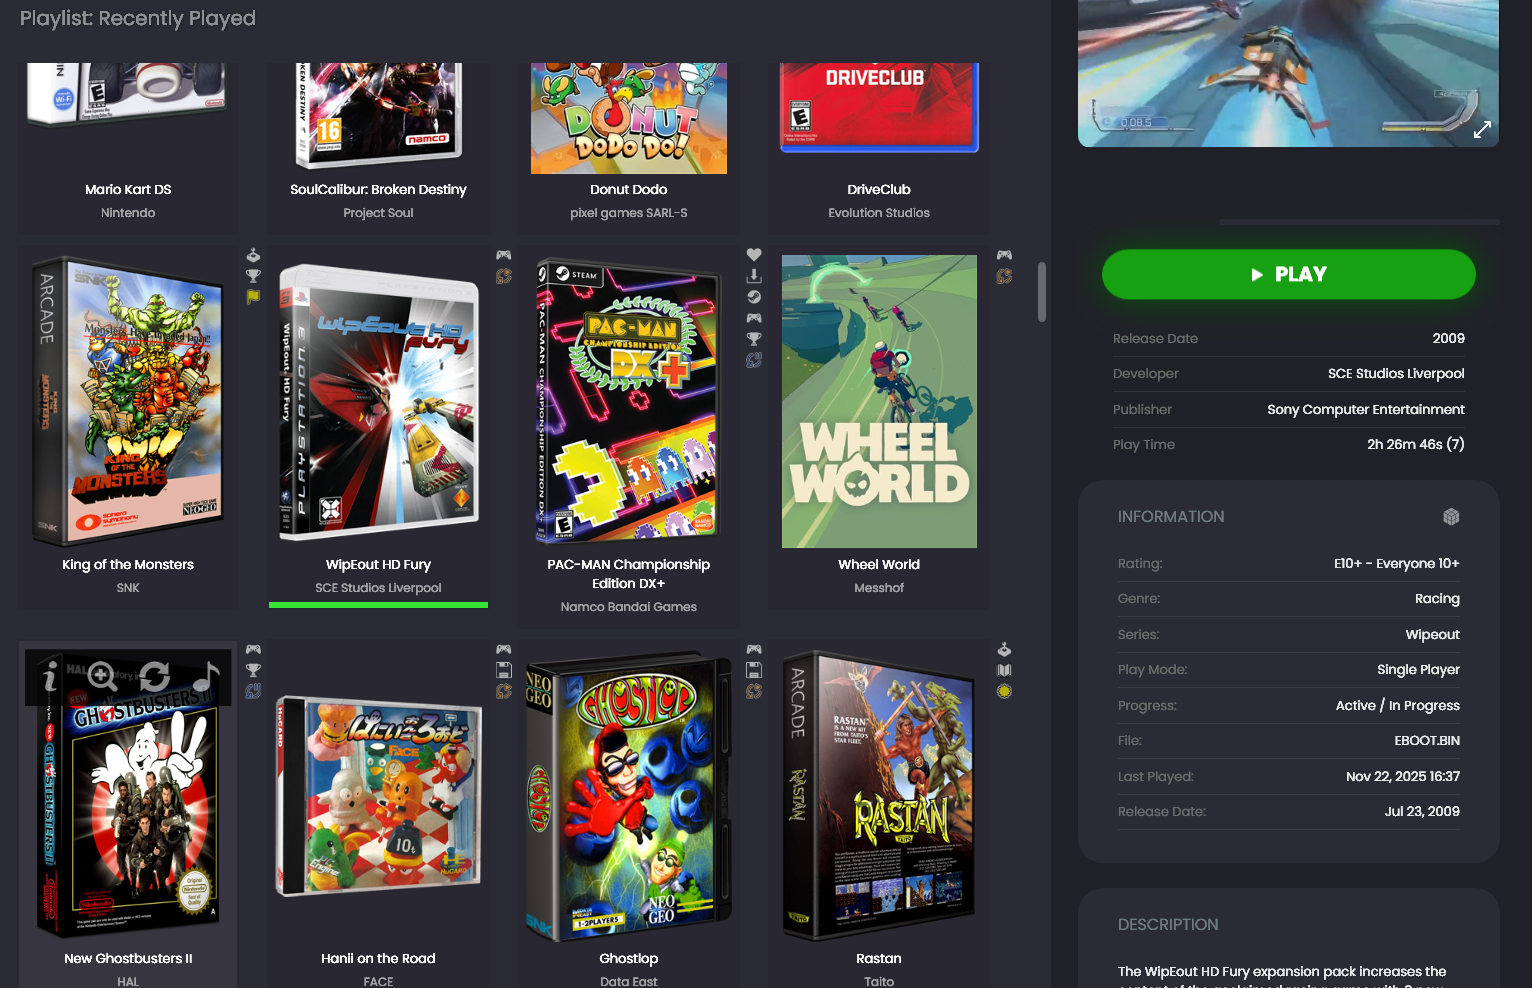Click the Racing genre value
Viewport: 1532px width, 988px height.
[1437, 599]
